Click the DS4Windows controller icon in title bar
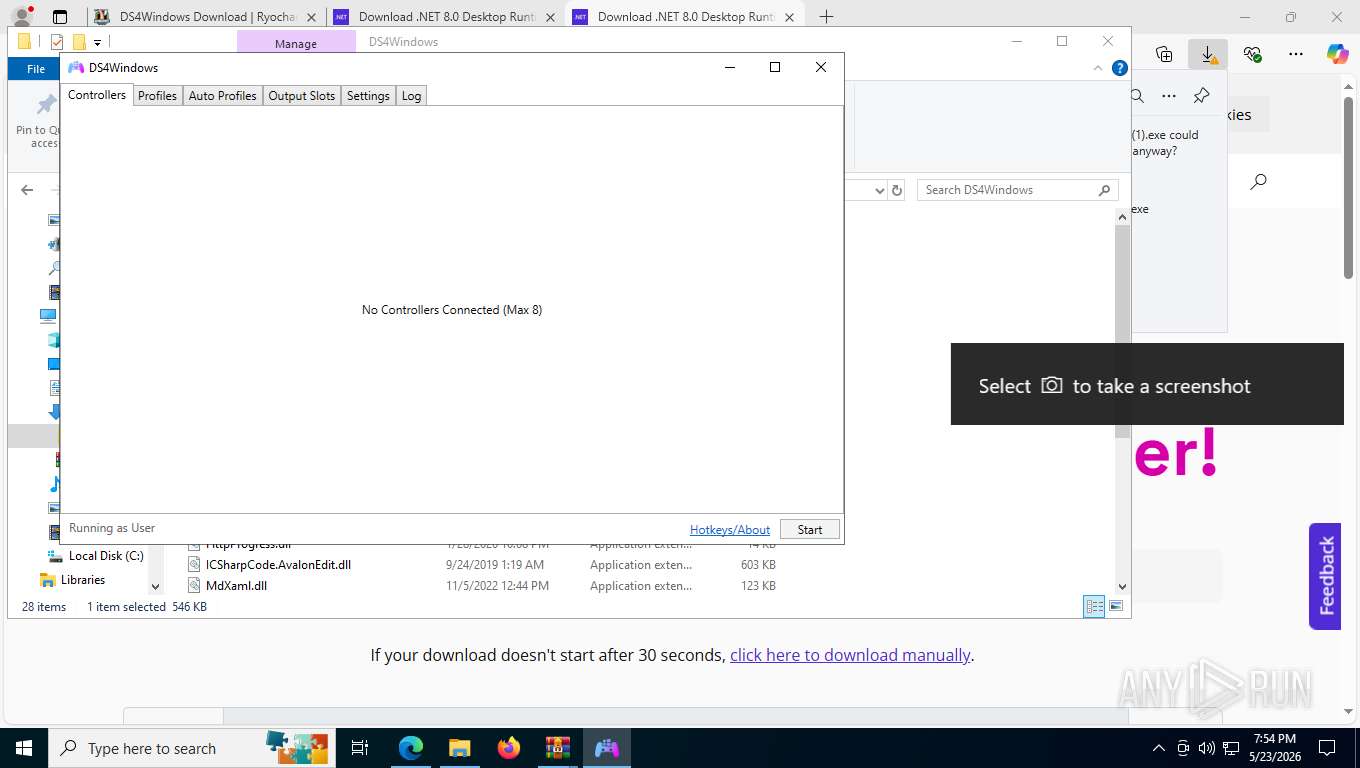 [x=76, y=67]
